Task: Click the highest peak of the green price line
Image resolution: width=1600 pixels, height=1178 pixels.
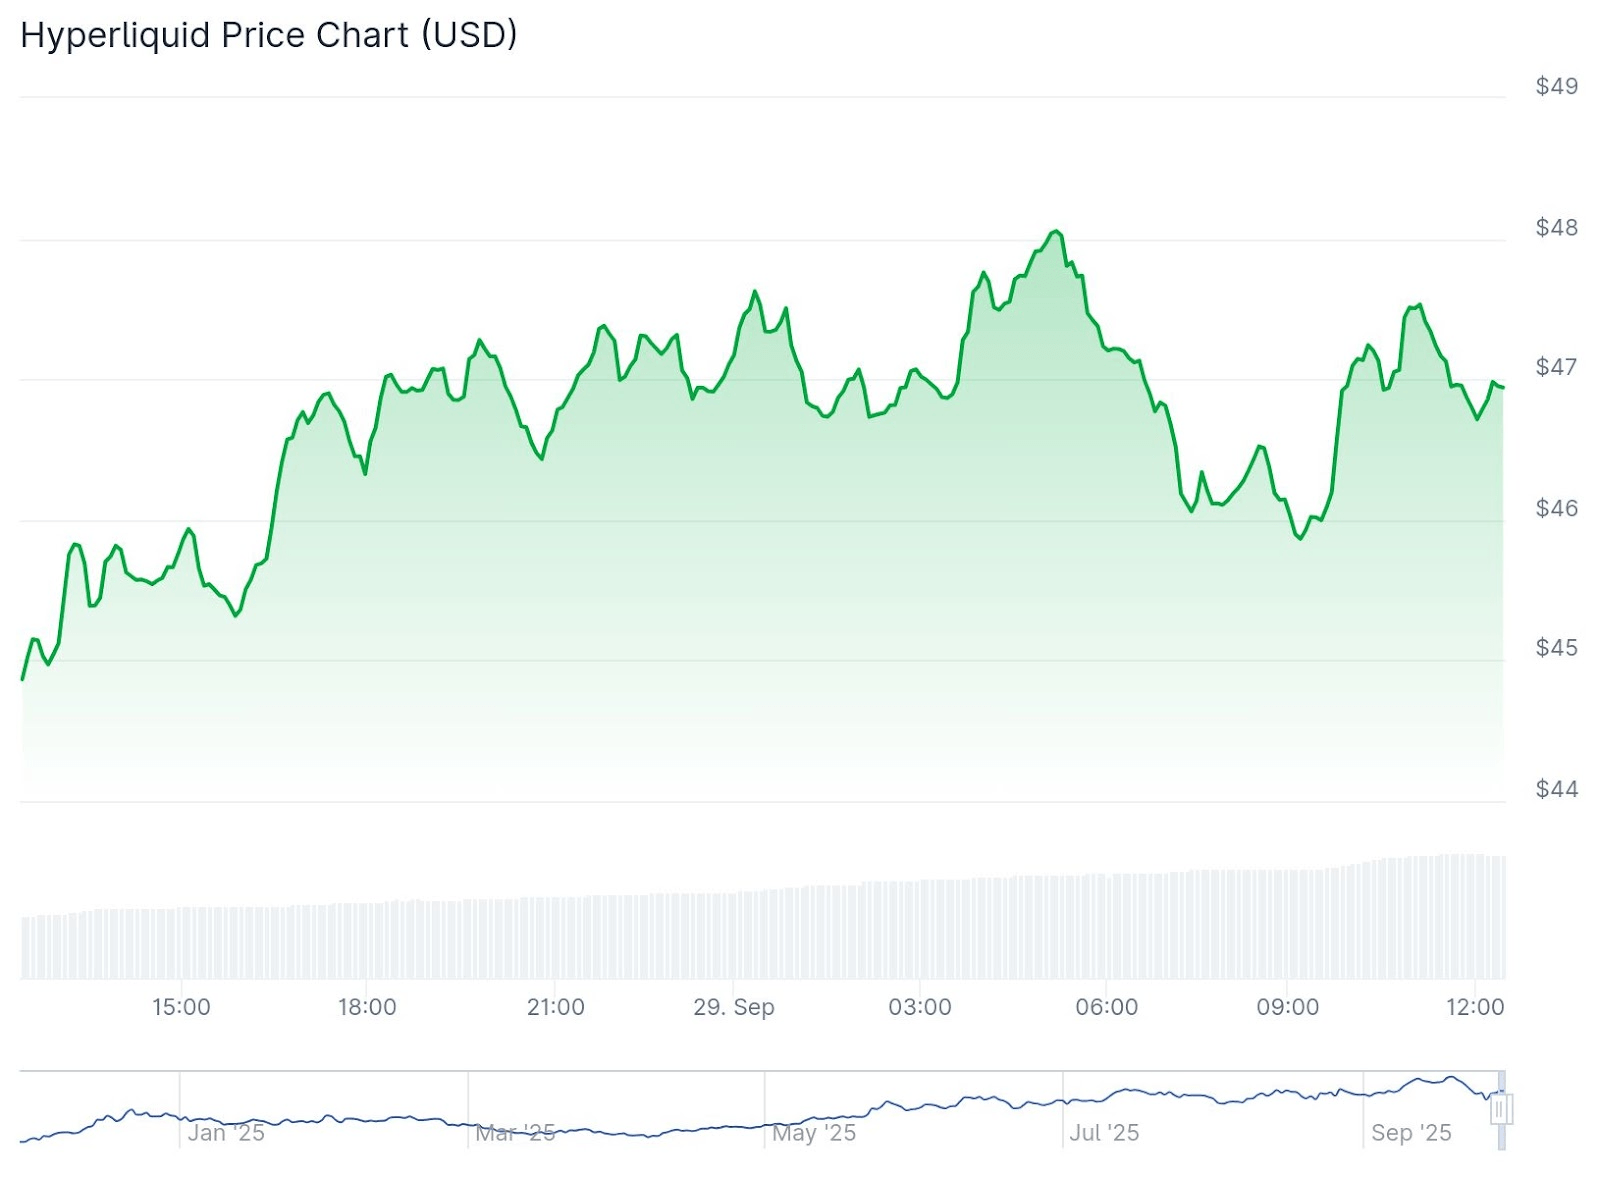Action: click(1055, 231)
